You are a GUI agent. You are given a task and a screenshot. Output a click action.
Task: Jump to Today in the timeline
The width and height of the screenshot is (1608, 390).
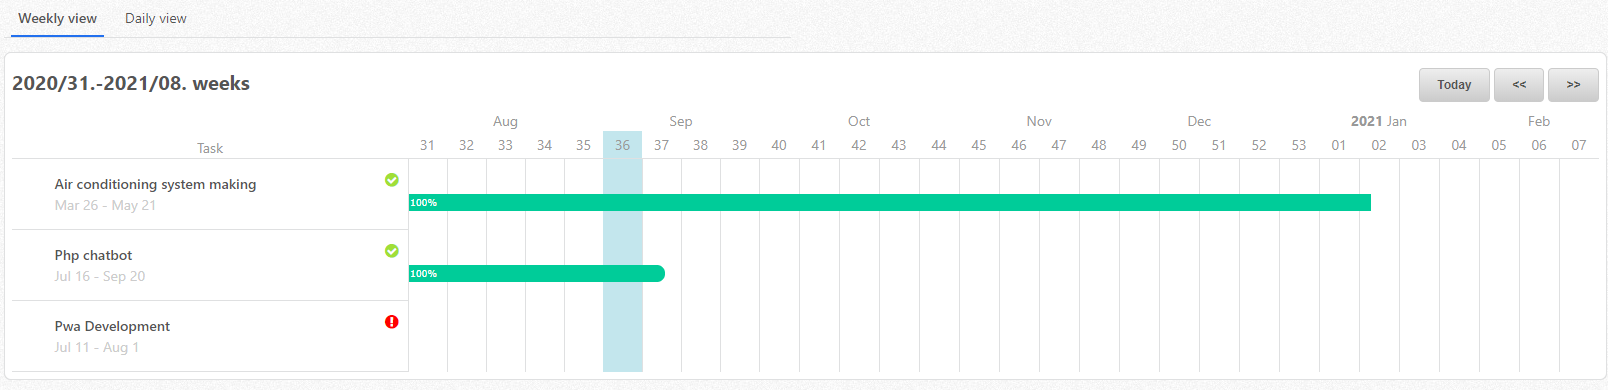pyautogui.click(x=1454, y=85)
